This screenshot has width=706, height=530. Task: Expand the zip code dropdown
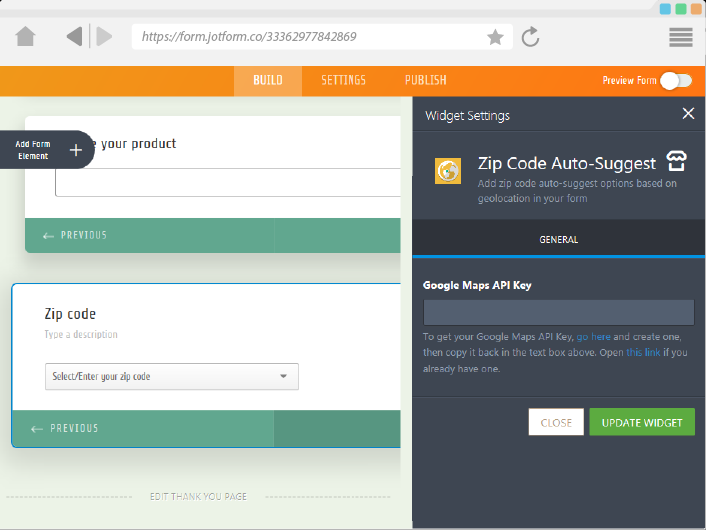coord(283,377)
